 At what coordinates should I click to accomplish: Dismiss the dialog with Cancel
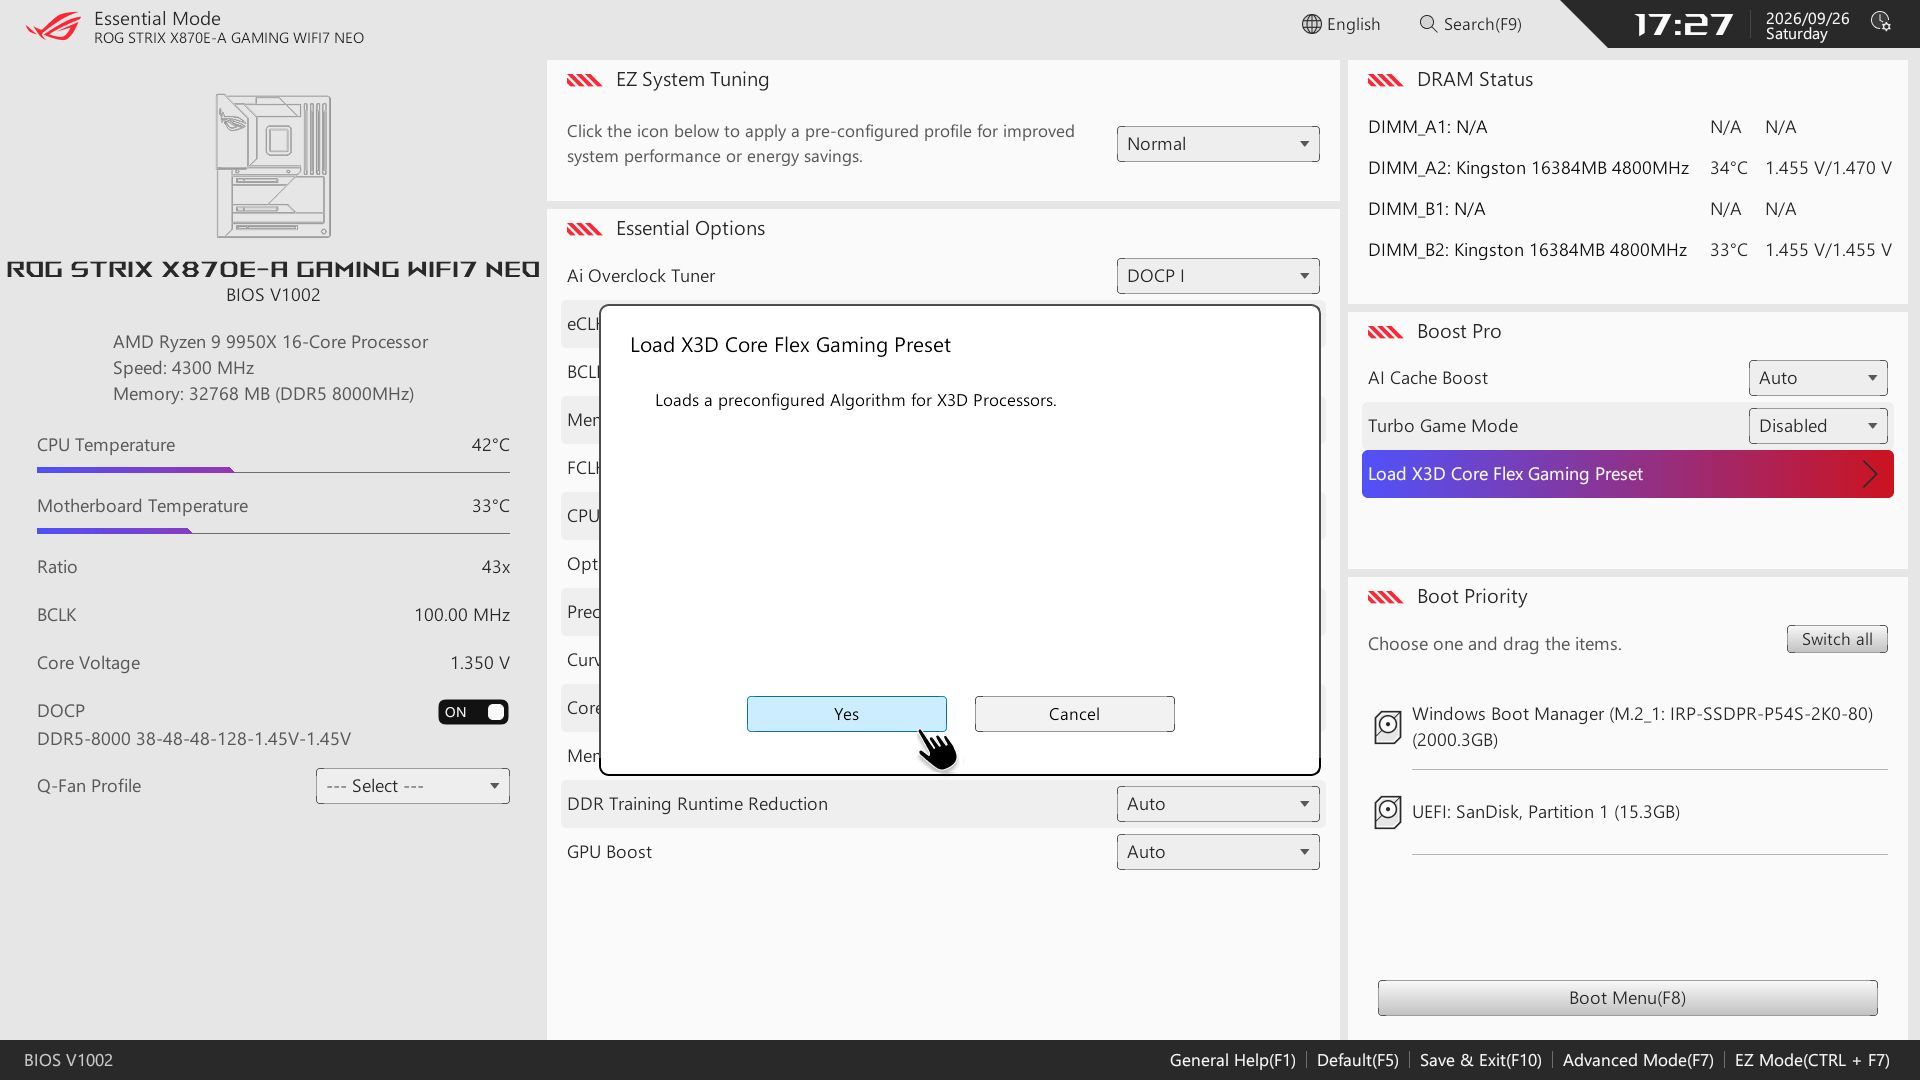click(x=1074, y=714)
